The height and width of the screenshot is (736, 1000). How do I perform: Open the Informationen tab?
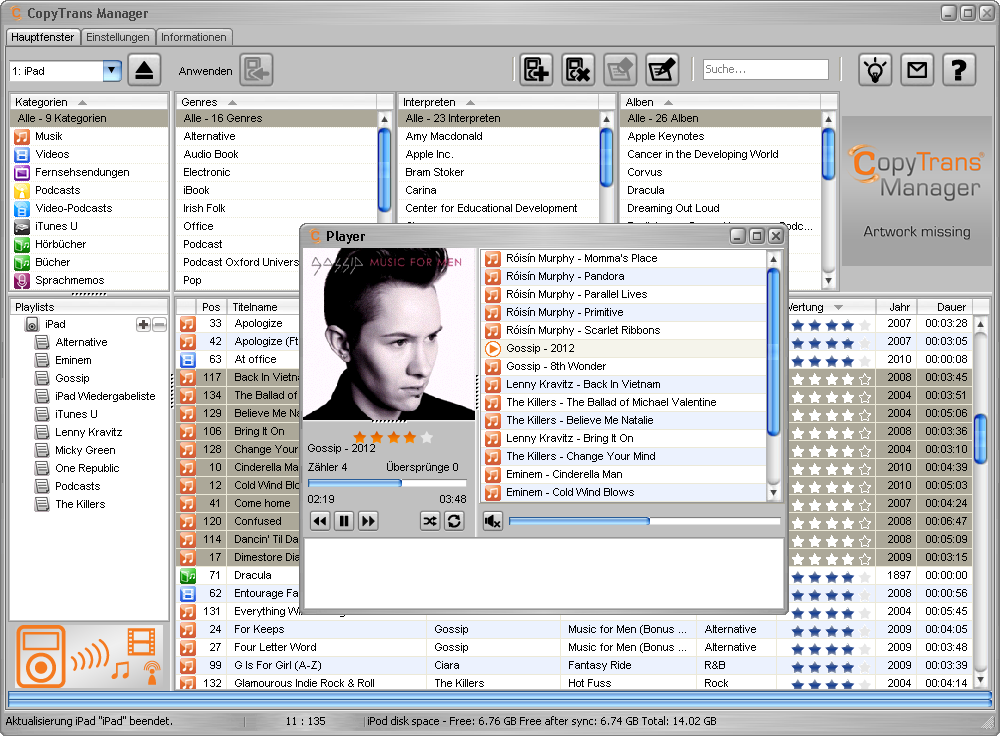tap(194, 37)
